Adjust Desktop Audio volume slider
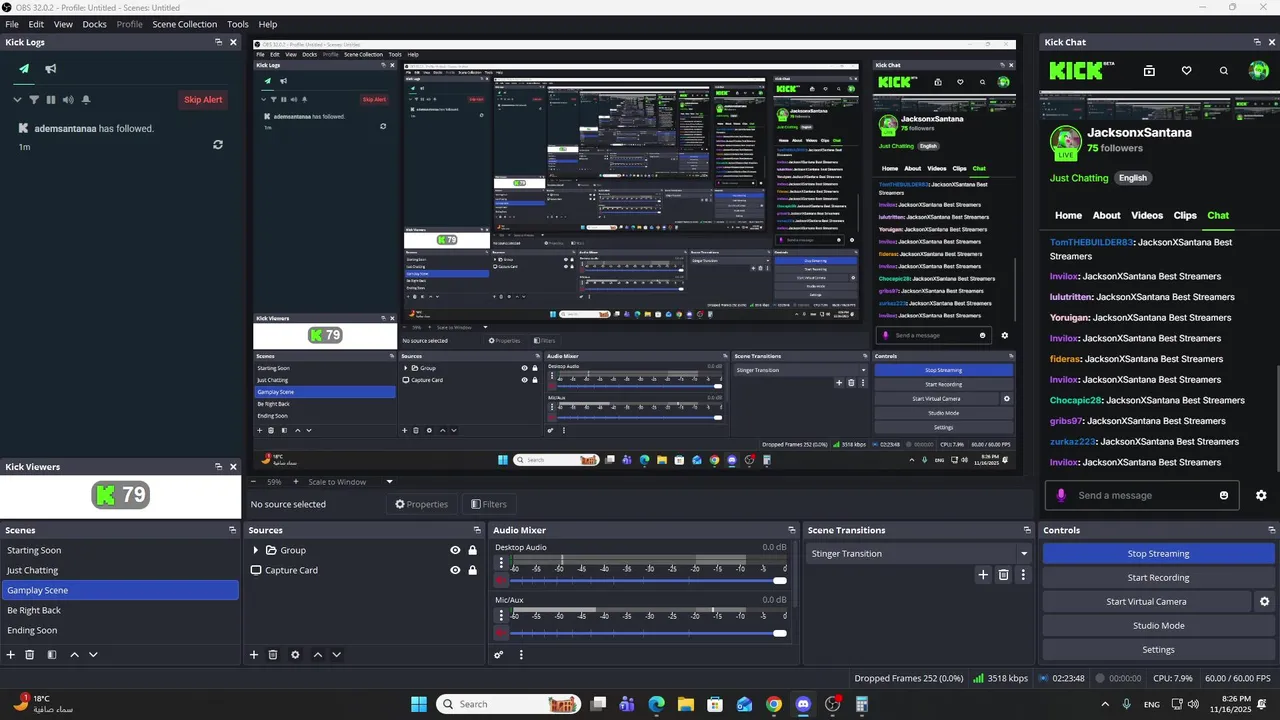 click(x=648, y=581)
